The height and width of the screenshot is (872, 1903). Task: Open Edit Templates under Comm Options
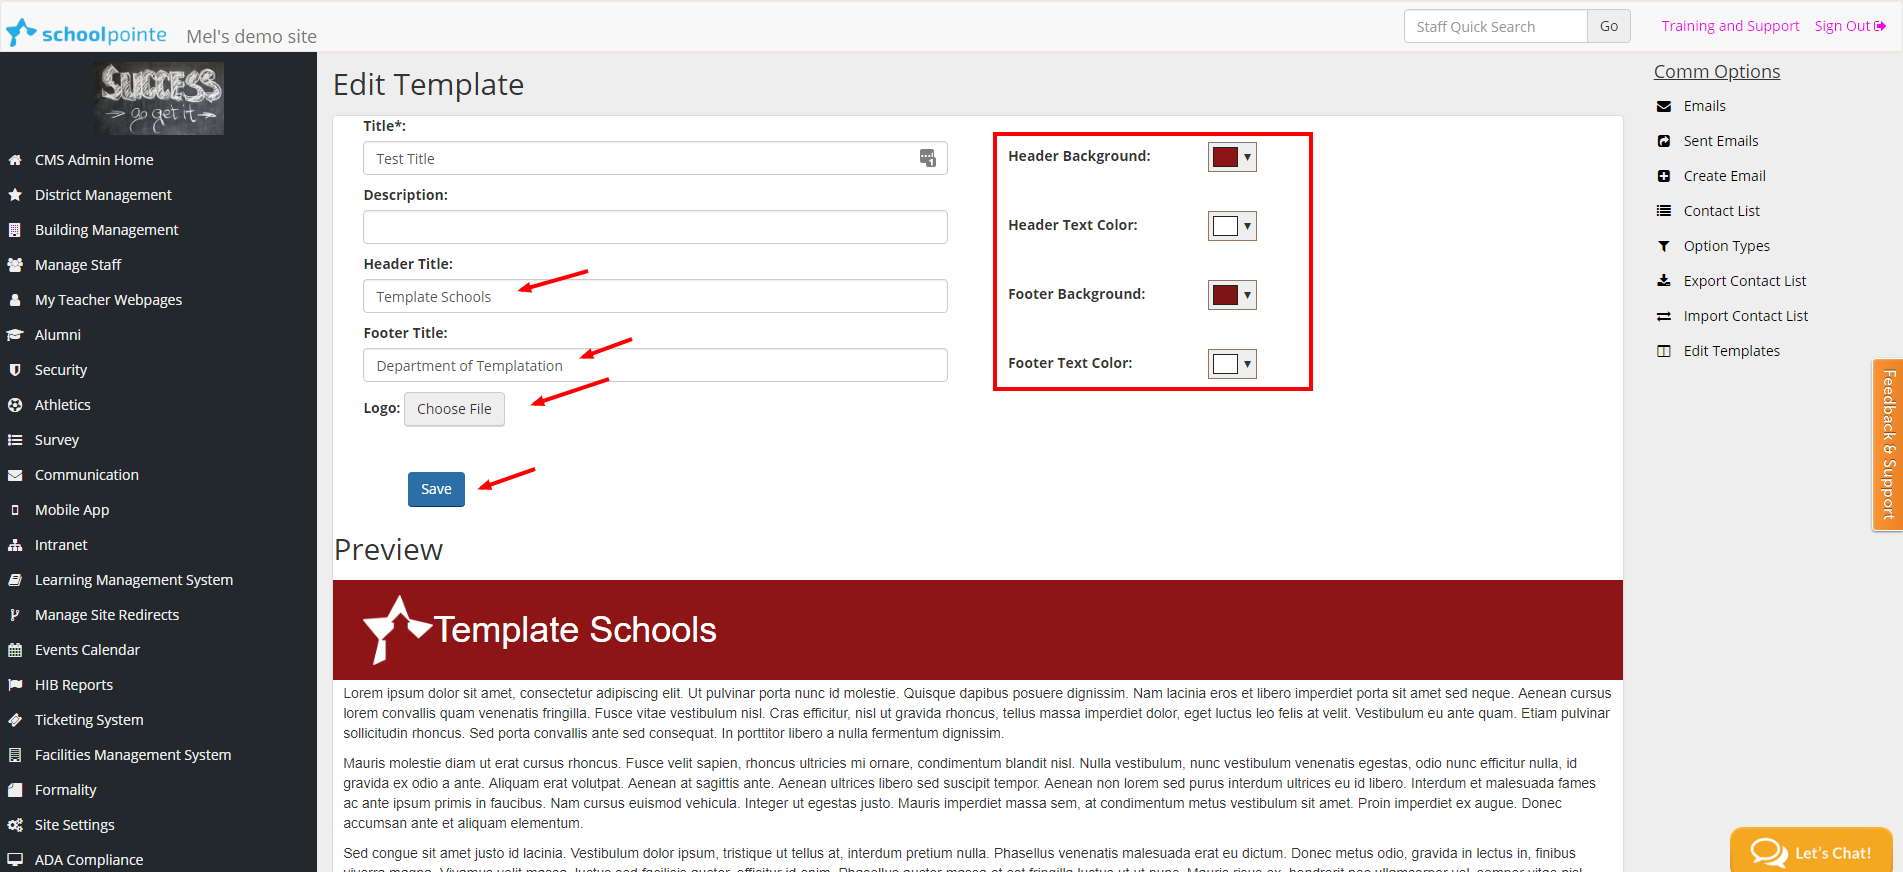[1731, 351]
